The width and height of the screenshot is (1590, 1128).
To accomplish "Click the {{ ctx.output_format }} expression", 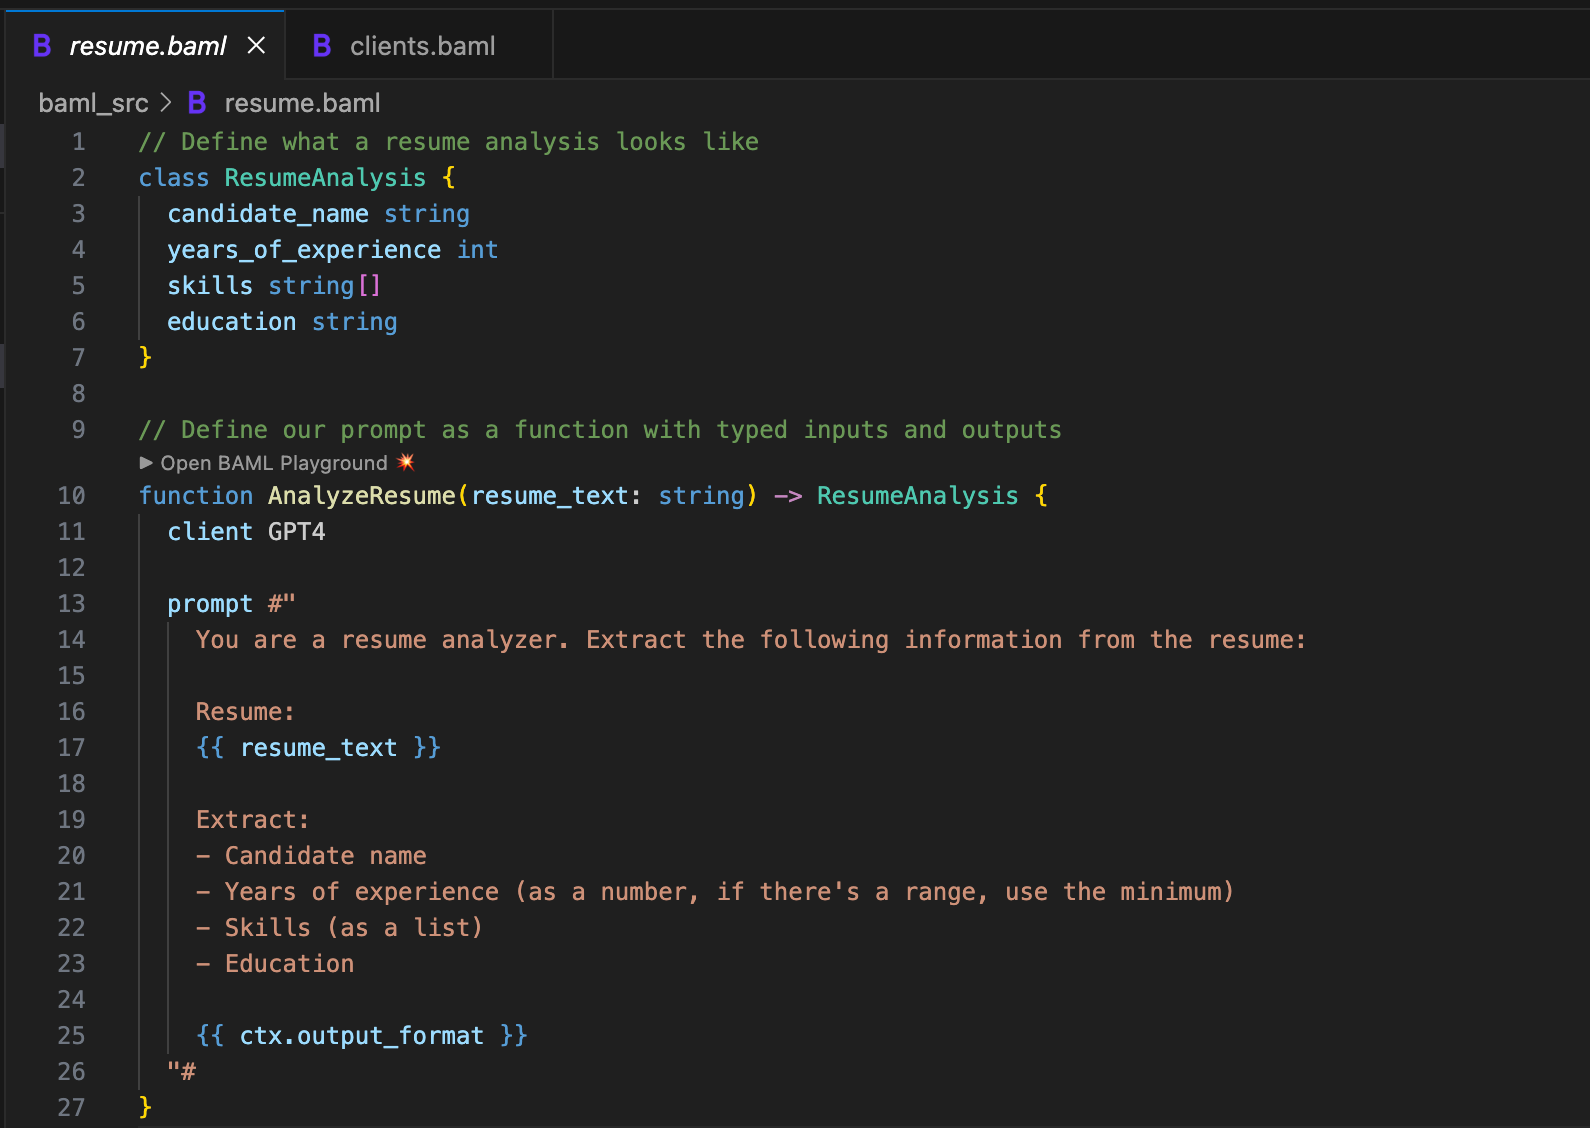I will 362,1036.
